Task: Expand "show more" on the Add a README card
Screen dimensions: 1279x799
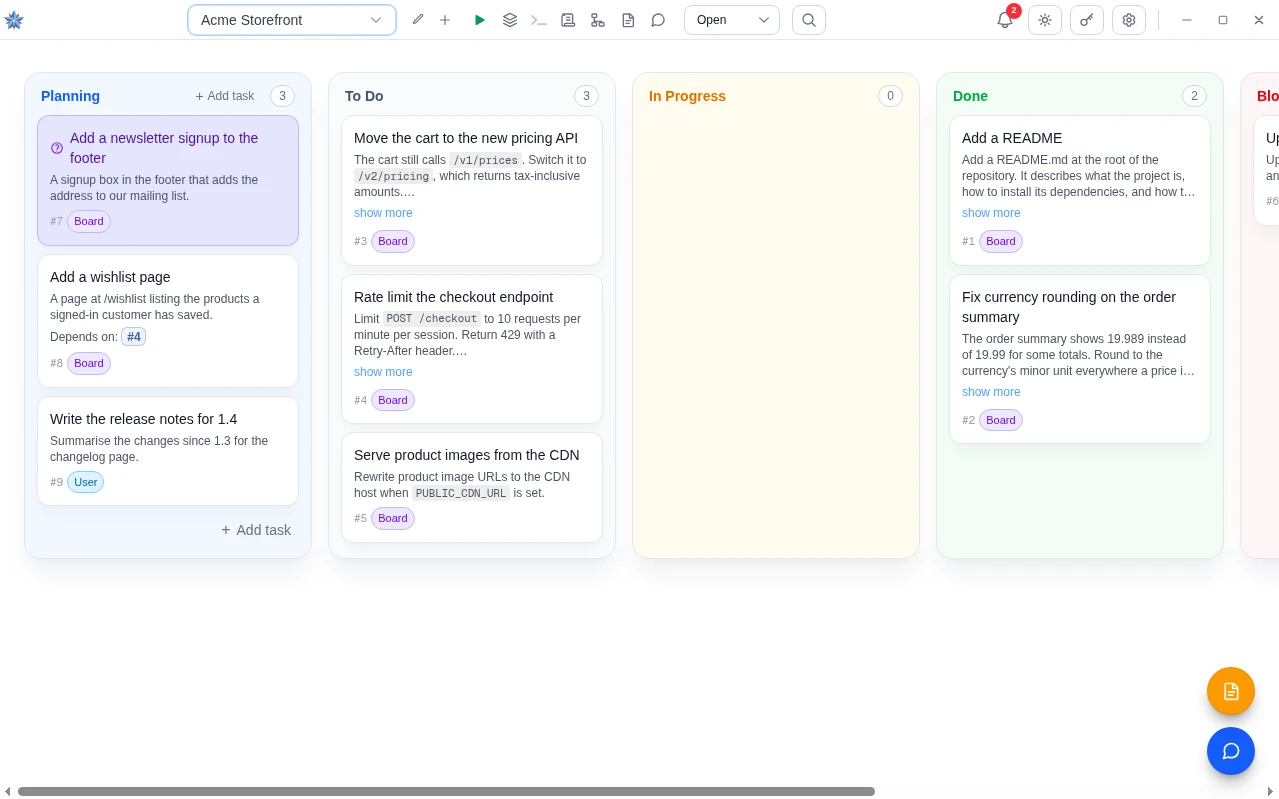Action: [x=991, y=213]
